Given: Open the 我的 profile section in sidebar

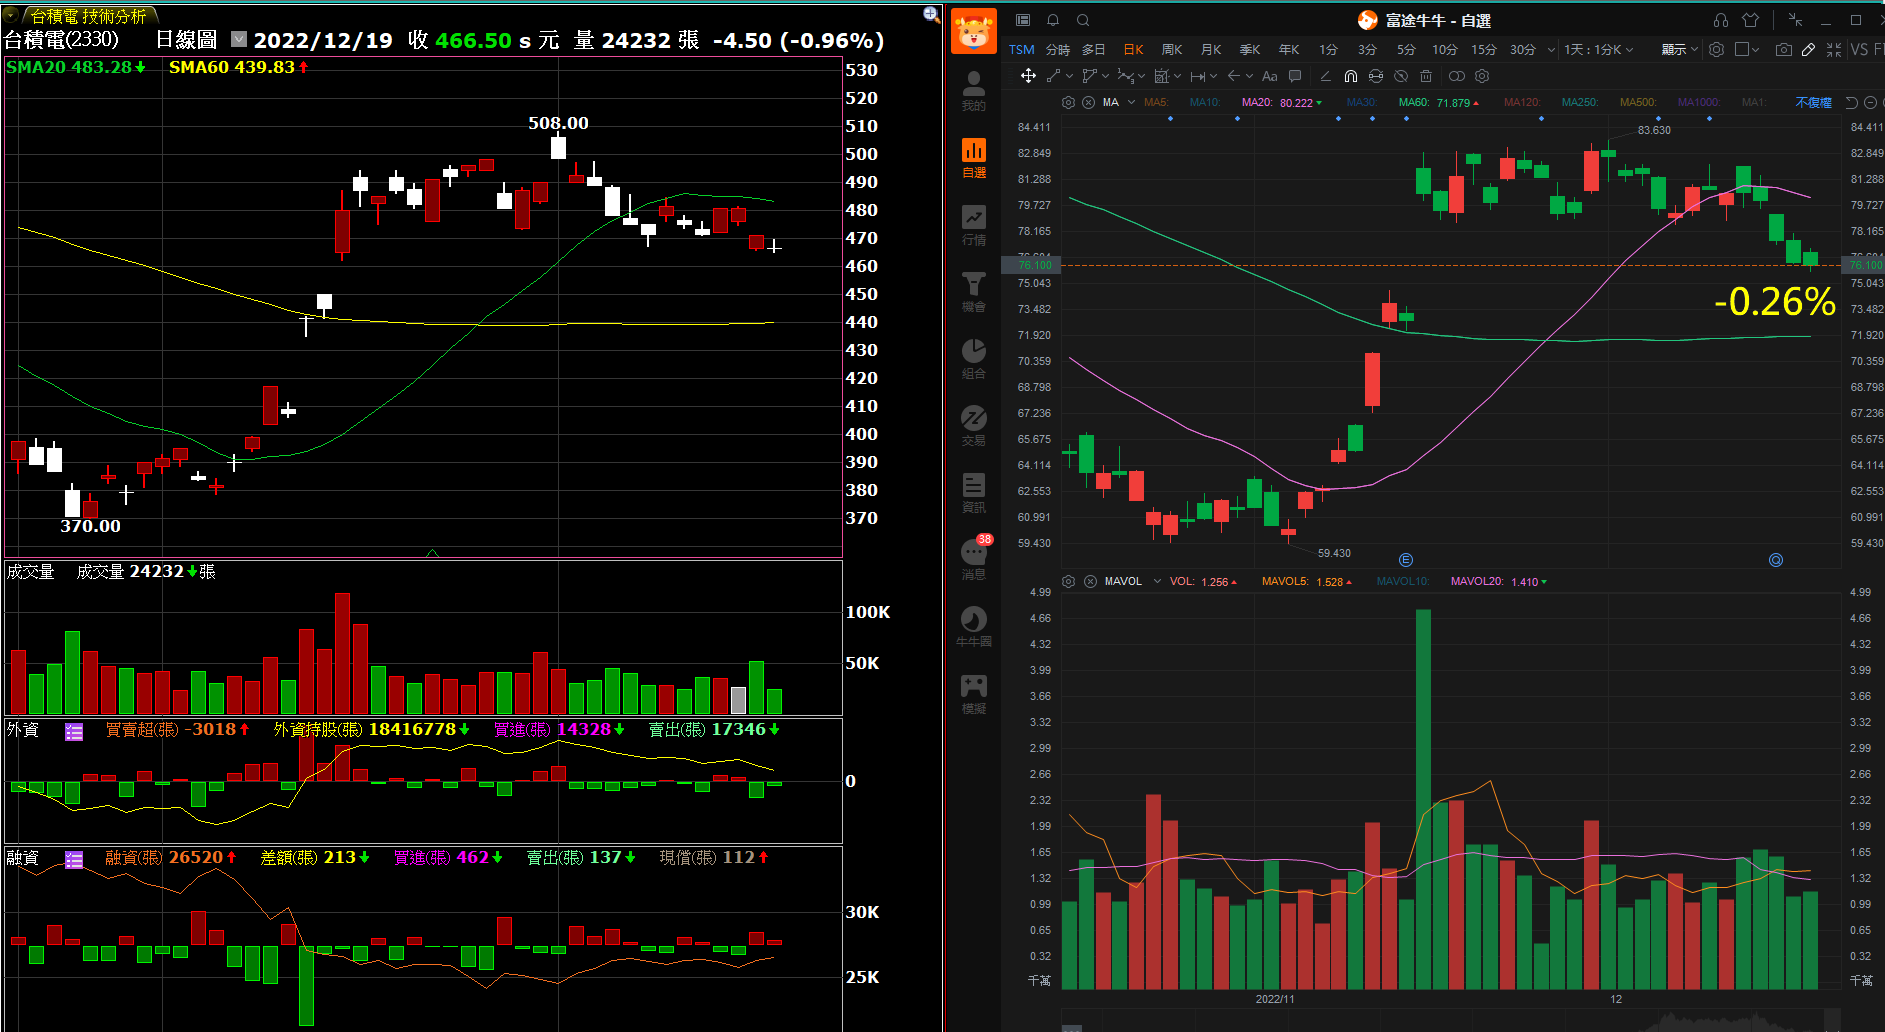Looking at the screenshot, I should pyautogui.click(x=973, y=90).
